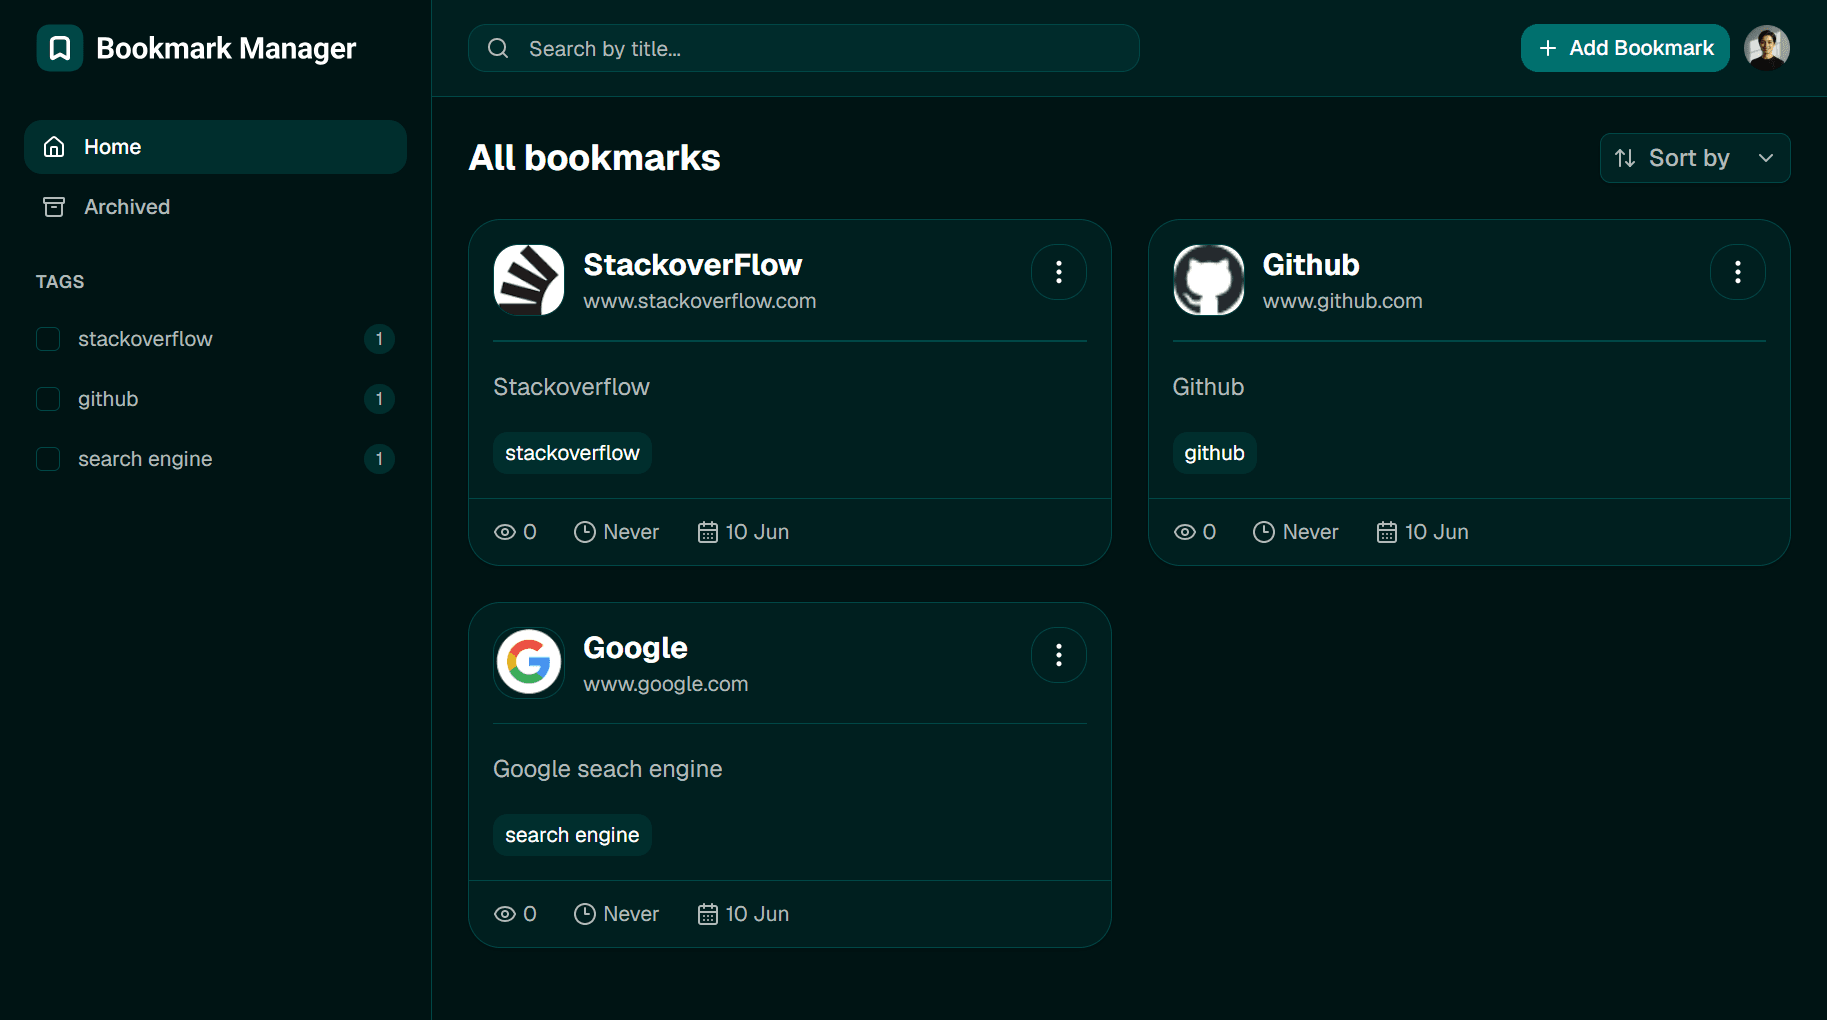Viewport: 1827px width, 1020px height.
Task: Click the count badge beside github tag
Action: tap(379, 399)
